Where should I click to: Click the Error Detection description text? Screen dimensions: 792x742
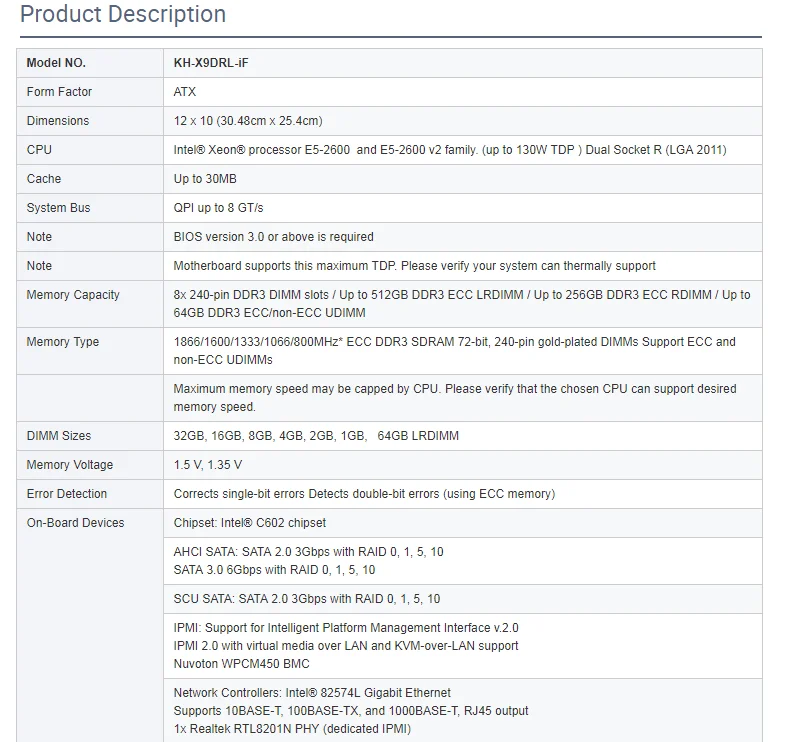(x=364, y=494)
